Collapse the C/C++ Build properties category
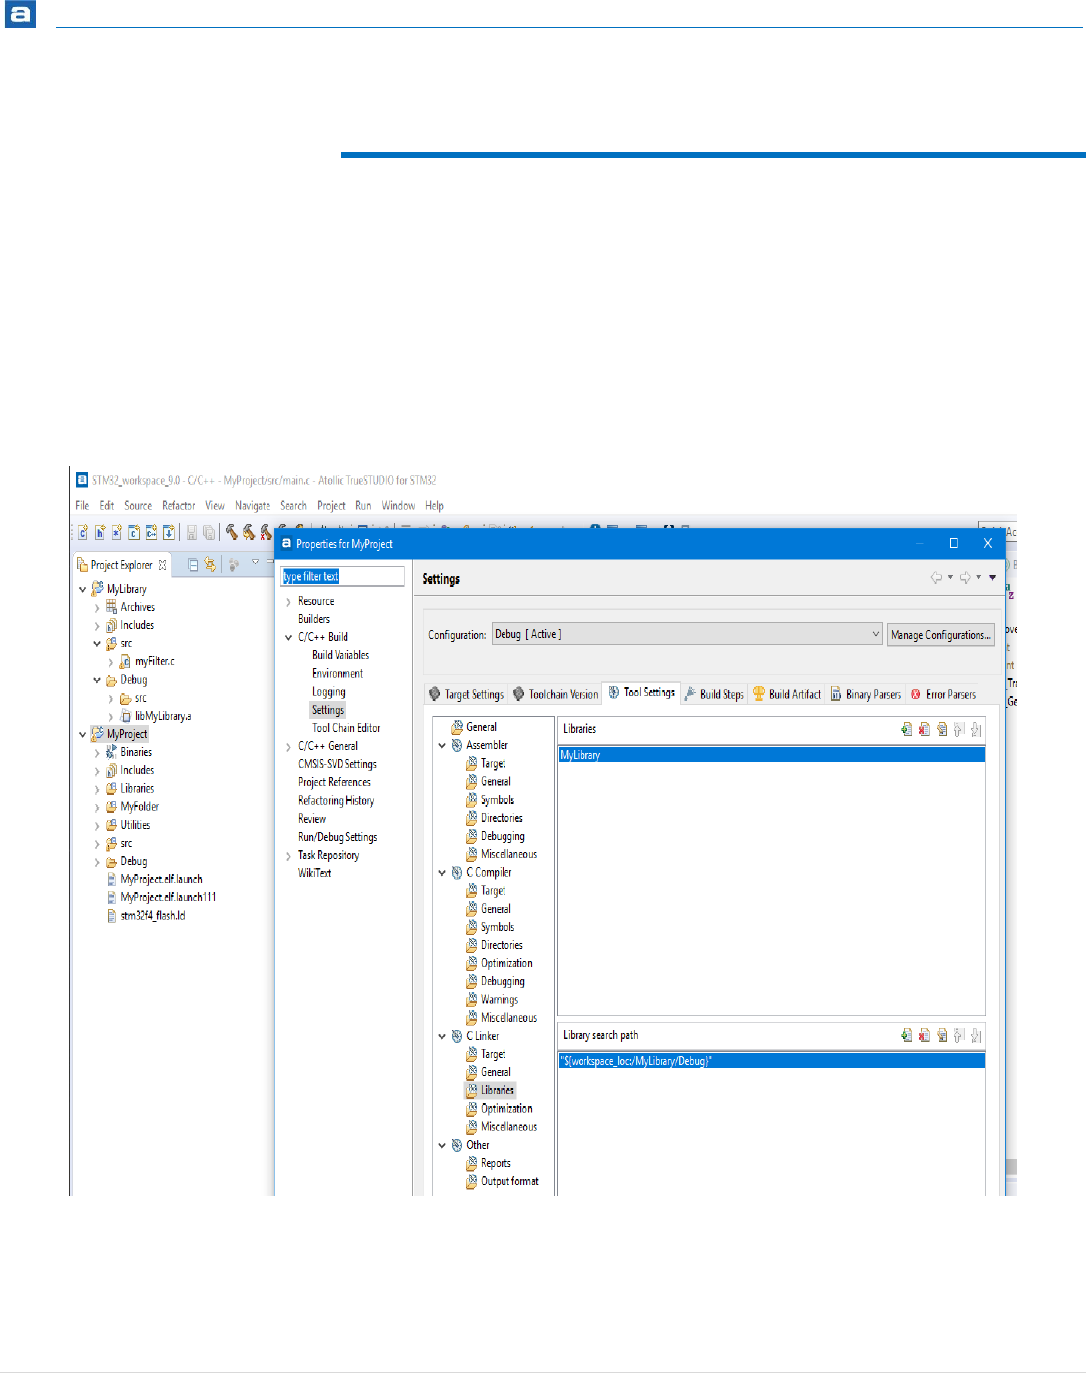The image size is (1086, 1373). coord(288,637)
